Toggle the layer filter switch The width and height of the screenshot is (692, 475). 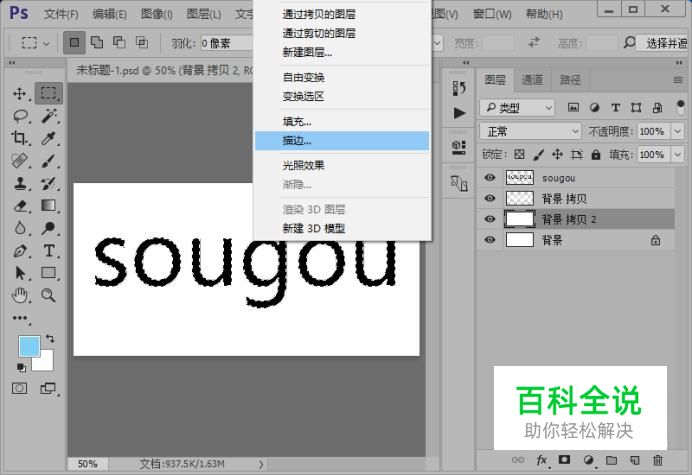pyautogui.click(x=680, y=107)
